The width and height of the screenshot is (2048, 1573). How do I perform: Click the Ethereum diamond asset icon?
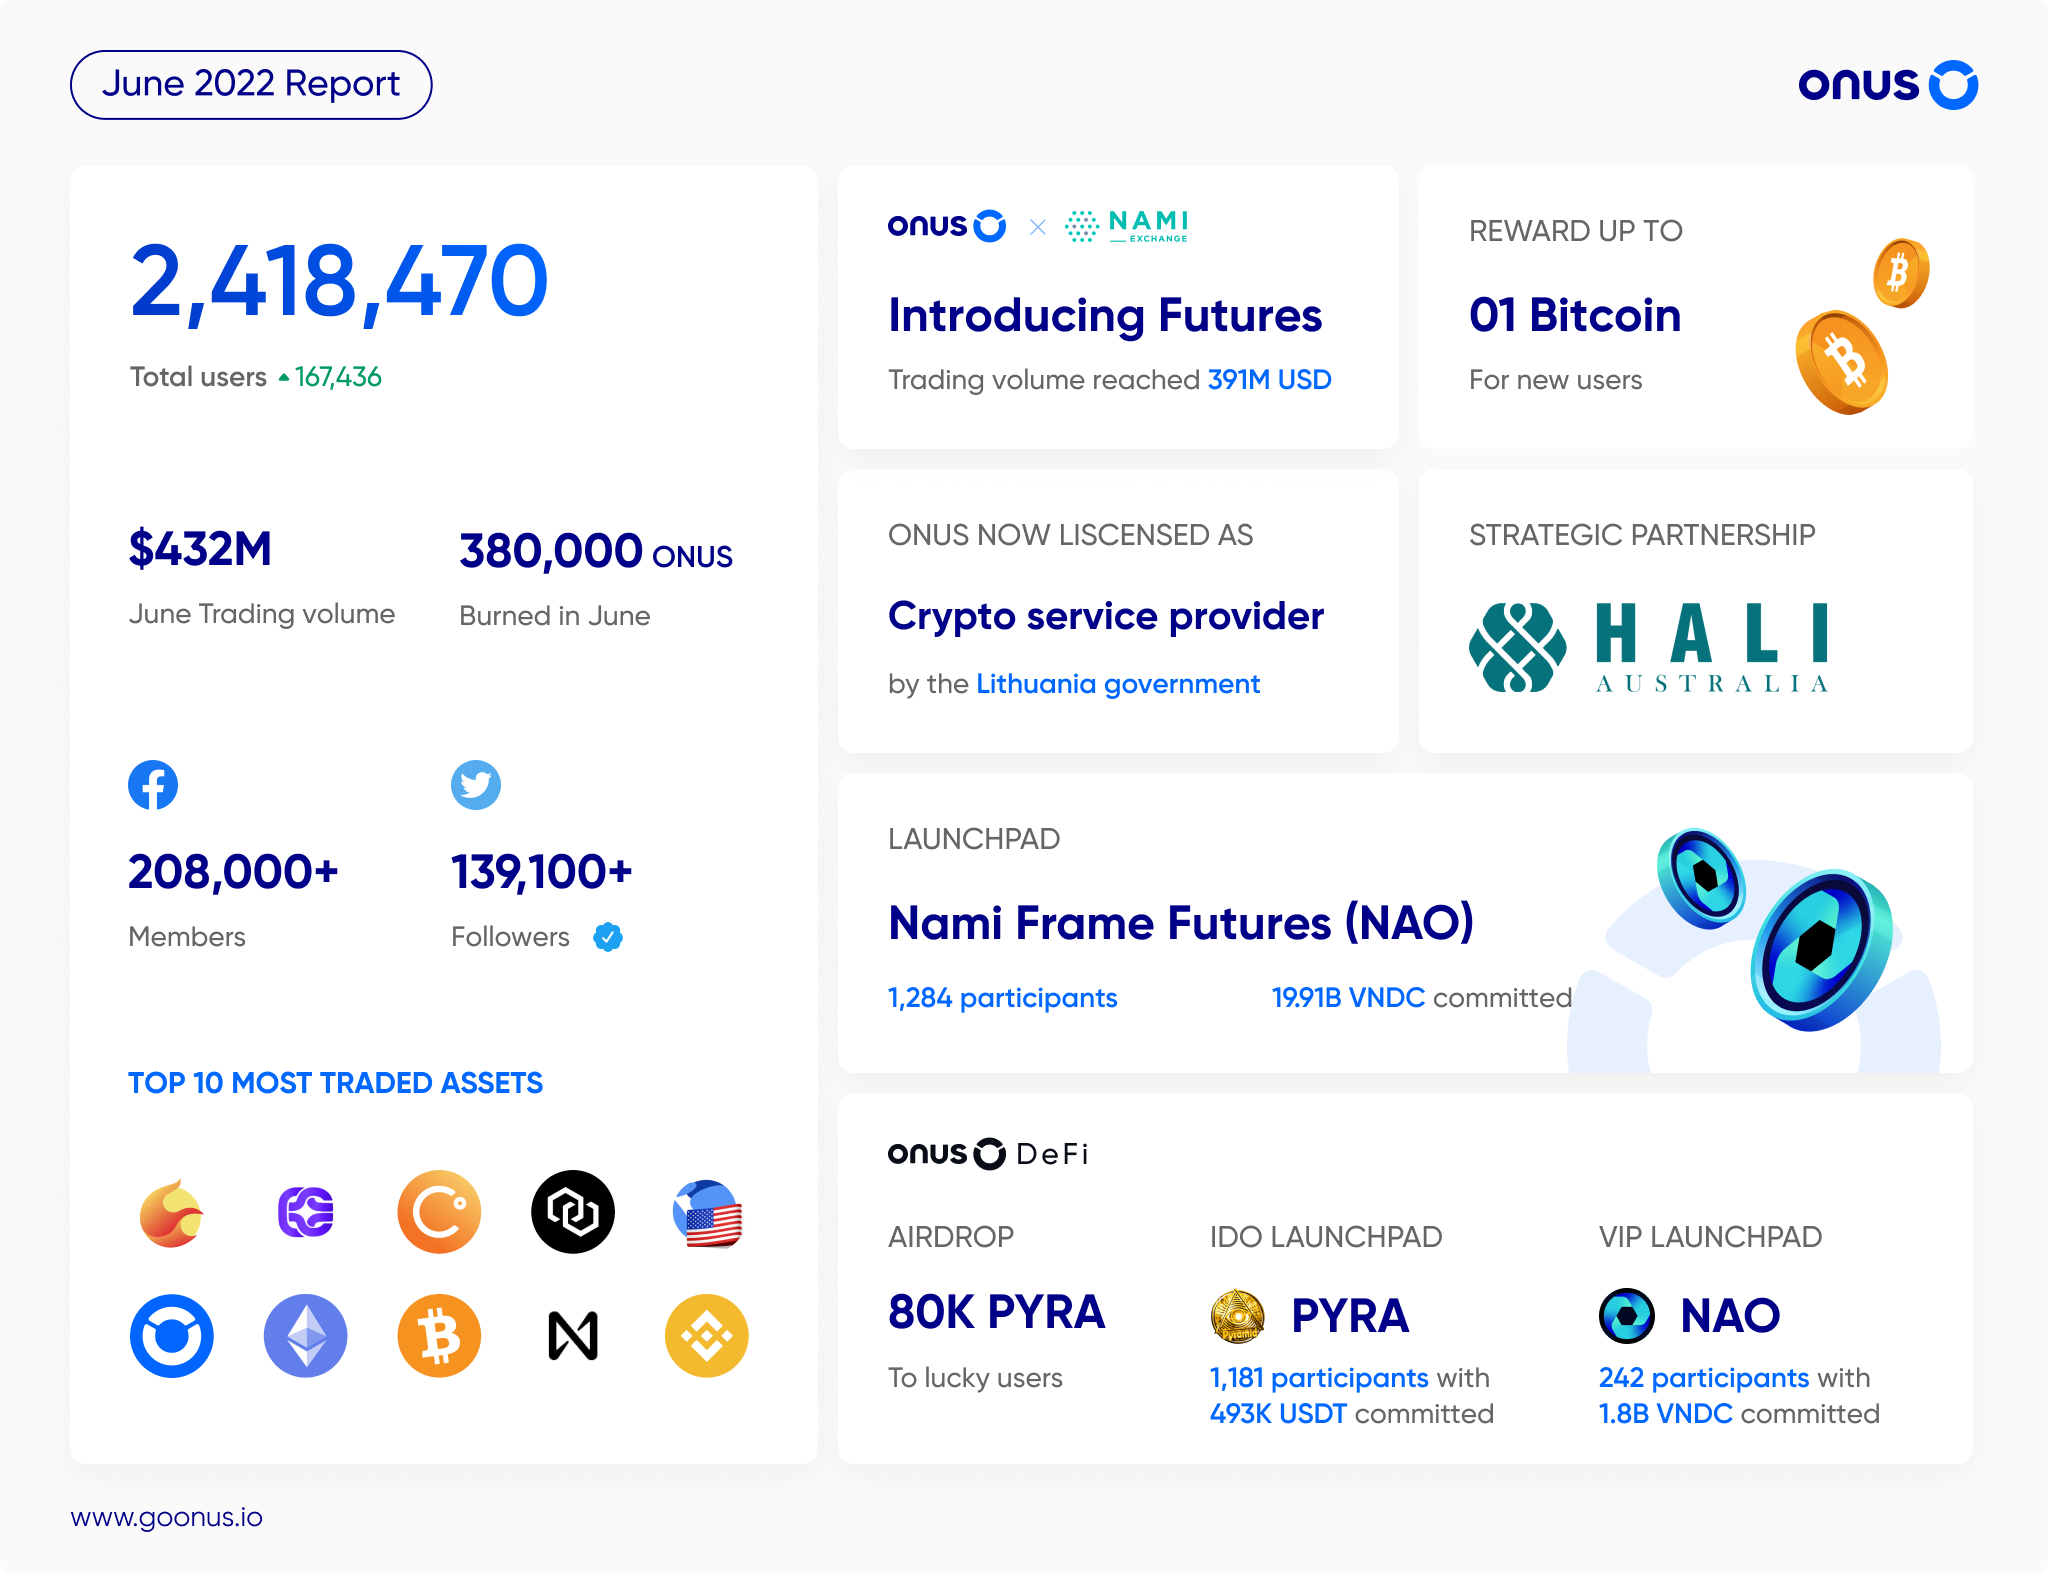[x=306, y=1336]
